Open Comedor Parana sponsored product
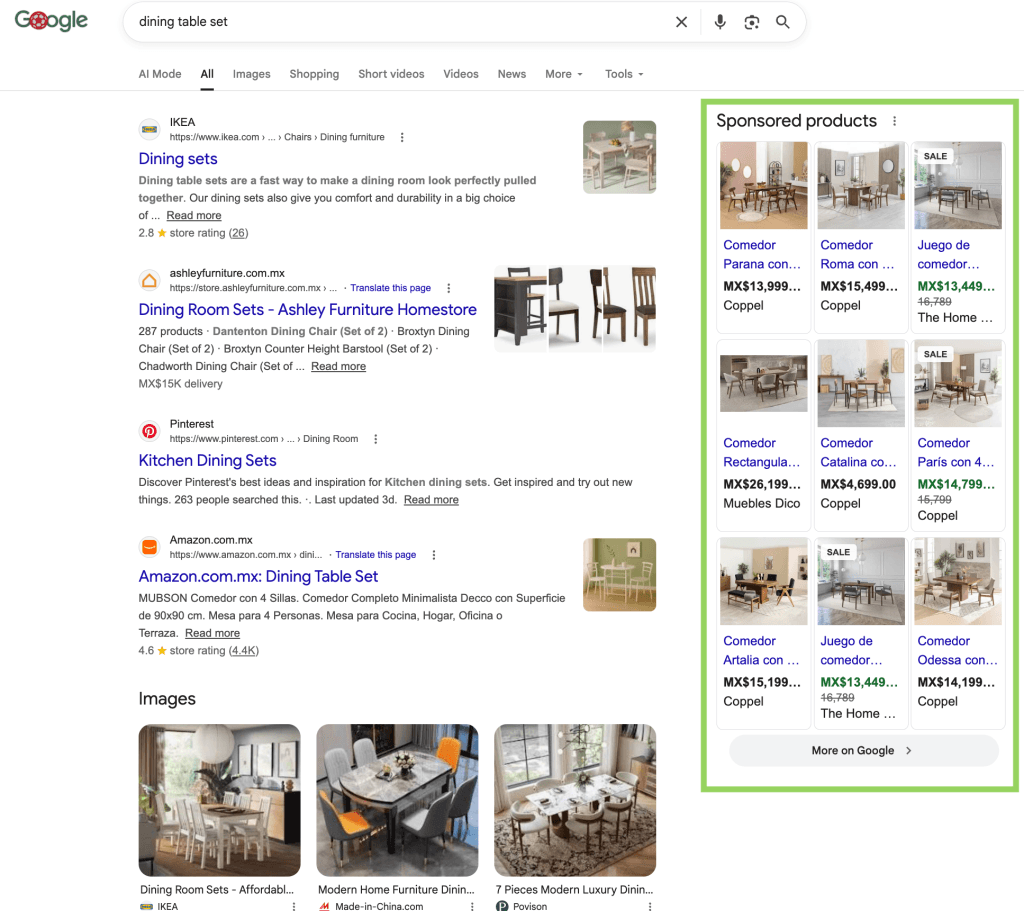1024x911 pixels. [763, 236]
